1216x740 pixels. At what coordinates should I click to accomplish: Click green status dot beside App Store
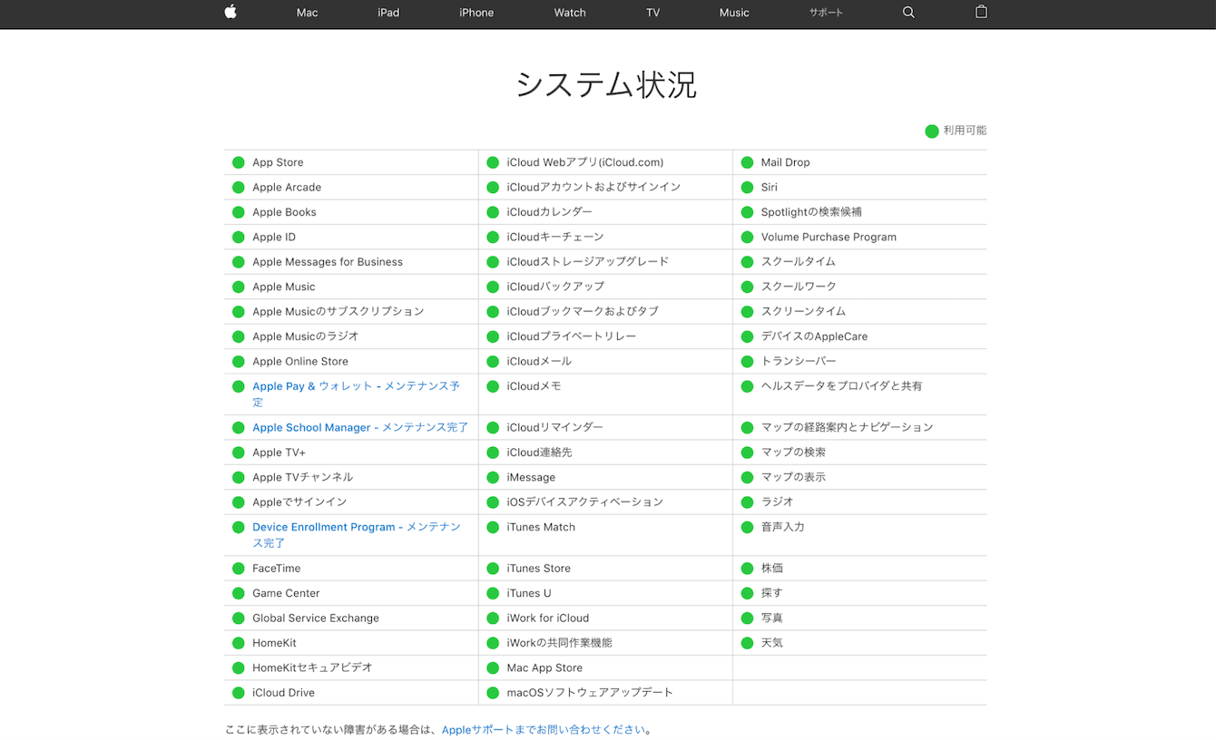(x=238, y=162)
